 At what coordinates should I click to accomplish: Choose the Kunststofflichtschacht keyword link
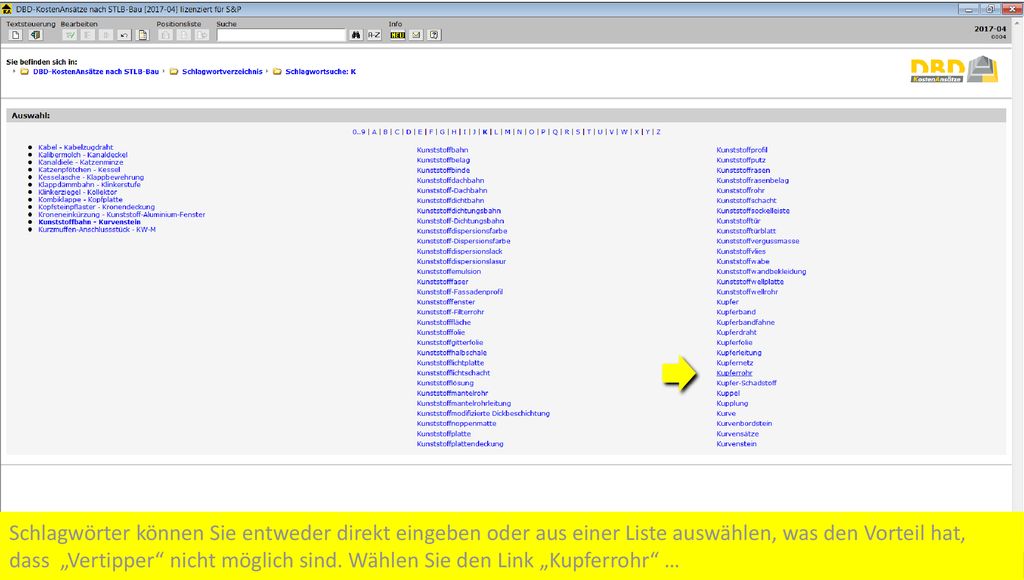click(x=453, y=373)
